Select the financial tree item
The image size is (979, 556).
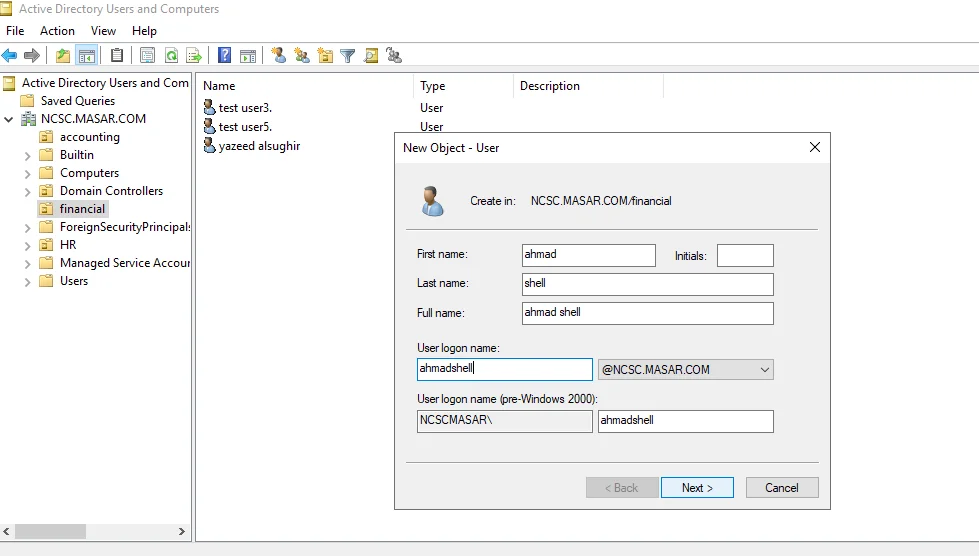(82, 209)
